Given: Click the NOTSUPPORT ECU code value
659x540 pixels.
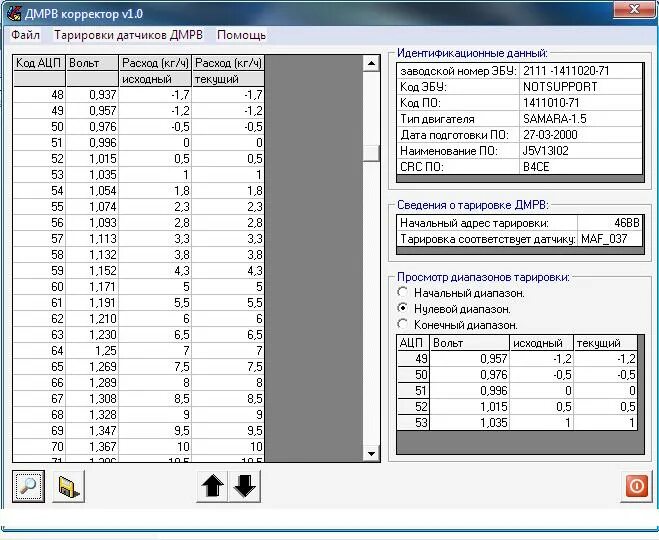Looking at the screenshot, I should point(581,87).
